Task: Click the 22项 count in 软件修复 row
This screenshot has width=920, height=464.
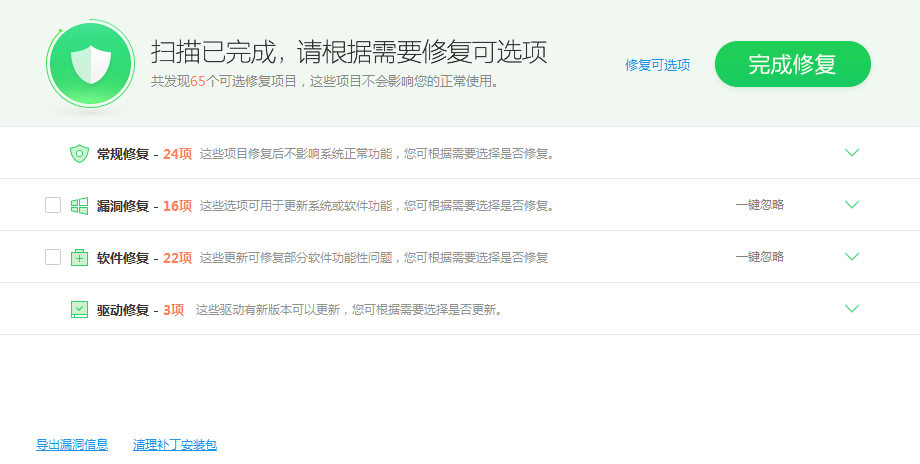Action: (x=177, y=258)
